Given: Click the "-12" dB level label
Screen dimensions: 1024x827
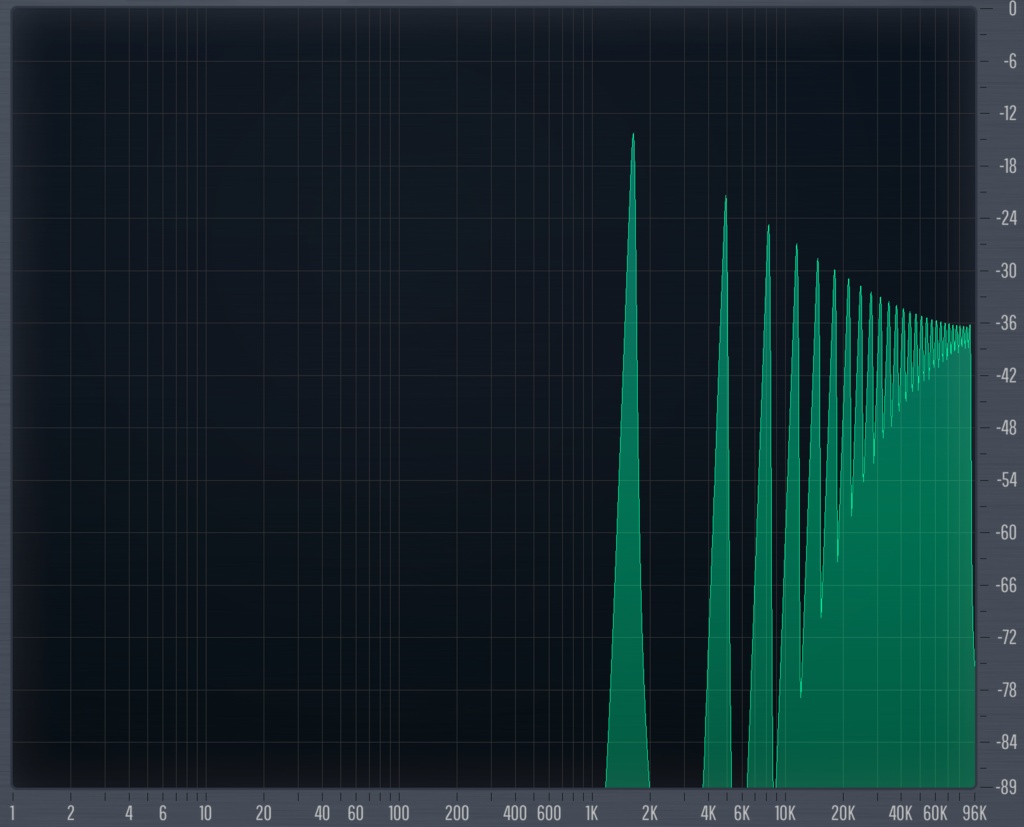Looking at the screenshot, I should coord(1008,114).
